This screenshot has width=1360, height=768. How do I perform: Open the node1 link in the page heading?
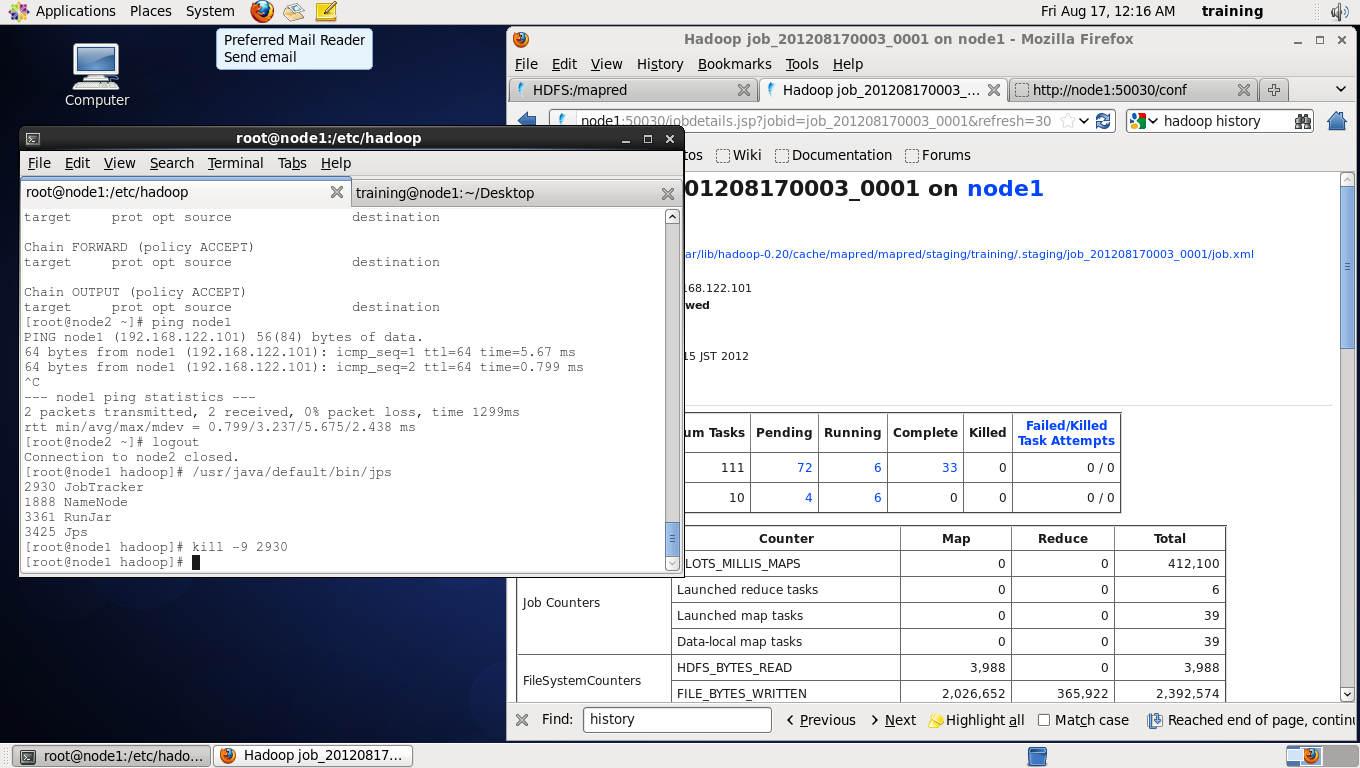click(1005, 188)
